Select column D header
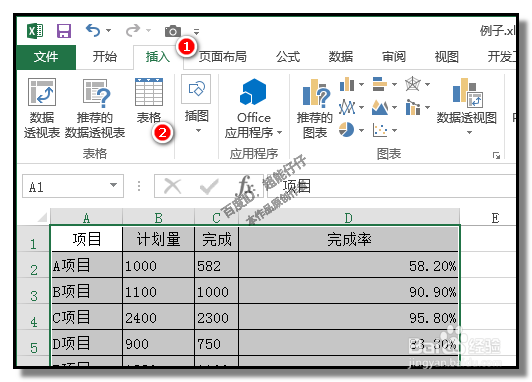 pos(349,217)
